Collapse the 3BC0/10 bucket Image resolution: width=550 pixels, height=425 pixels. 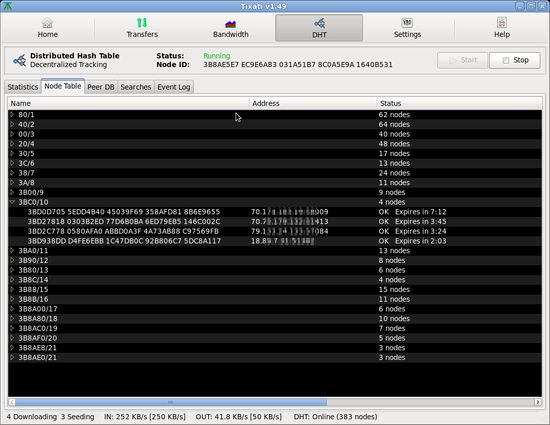pyautogui.click(x=12, y=202)
